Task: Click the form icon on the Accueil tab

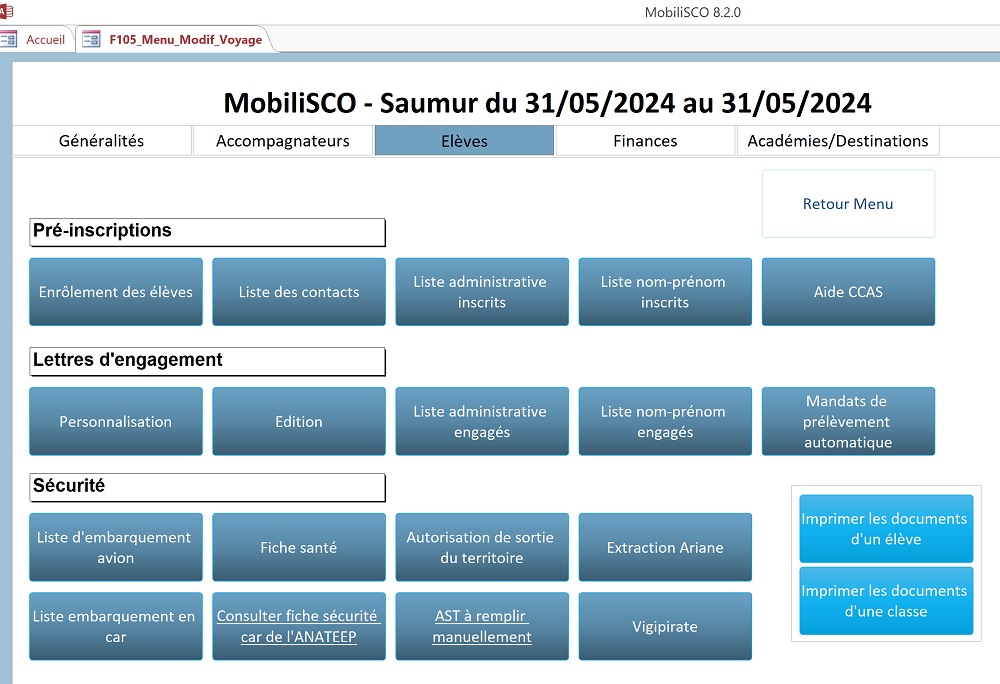Action: pyautogui.click(x=8, y=40)
